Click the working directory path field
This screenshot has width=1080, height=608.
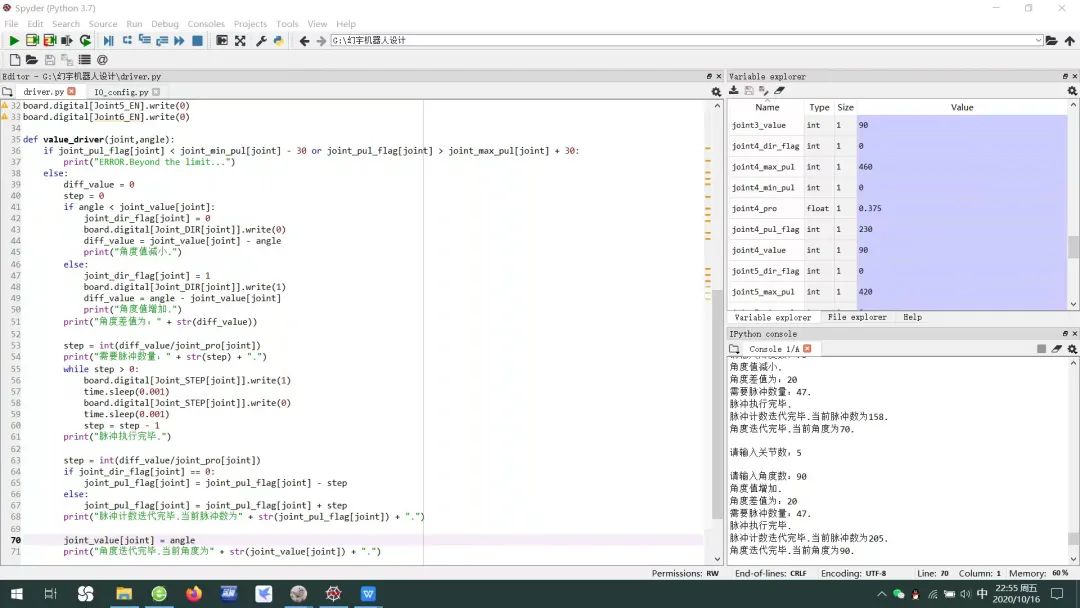(x=682, y=41)
